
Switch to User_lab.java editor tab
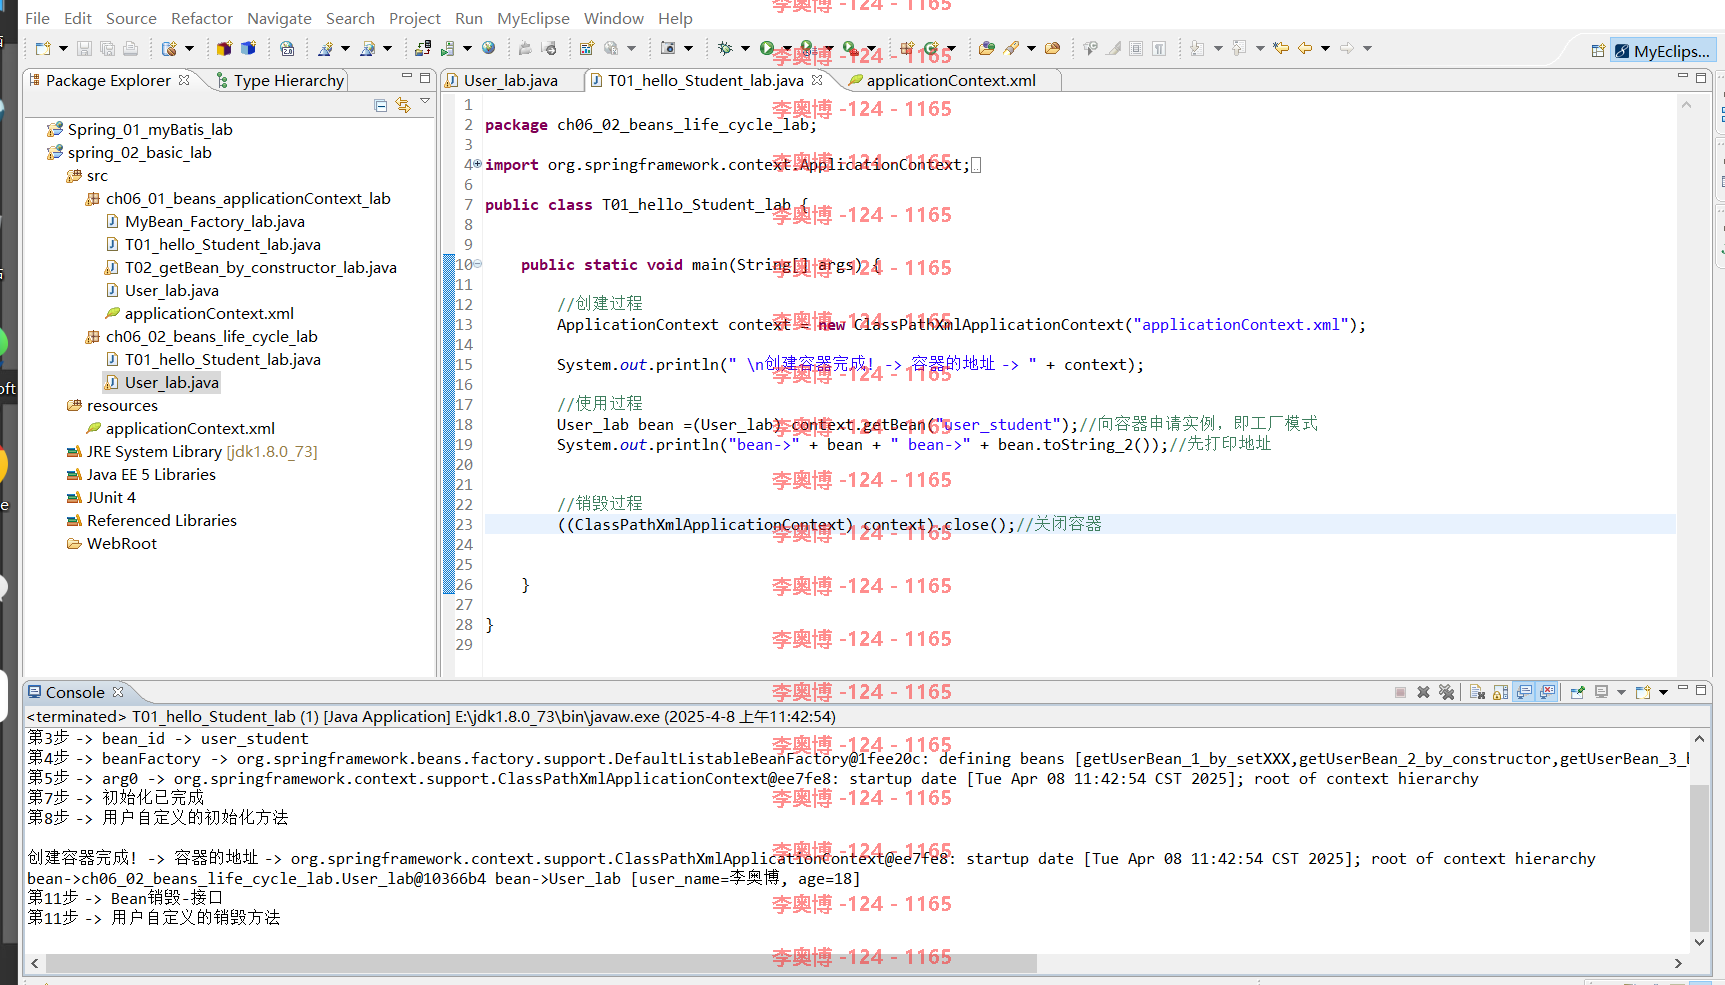[511, 80]
